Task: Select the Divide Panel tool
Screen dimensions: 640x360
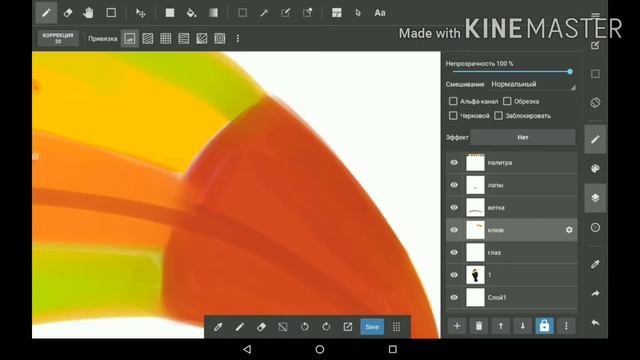Action: [337, 13]
